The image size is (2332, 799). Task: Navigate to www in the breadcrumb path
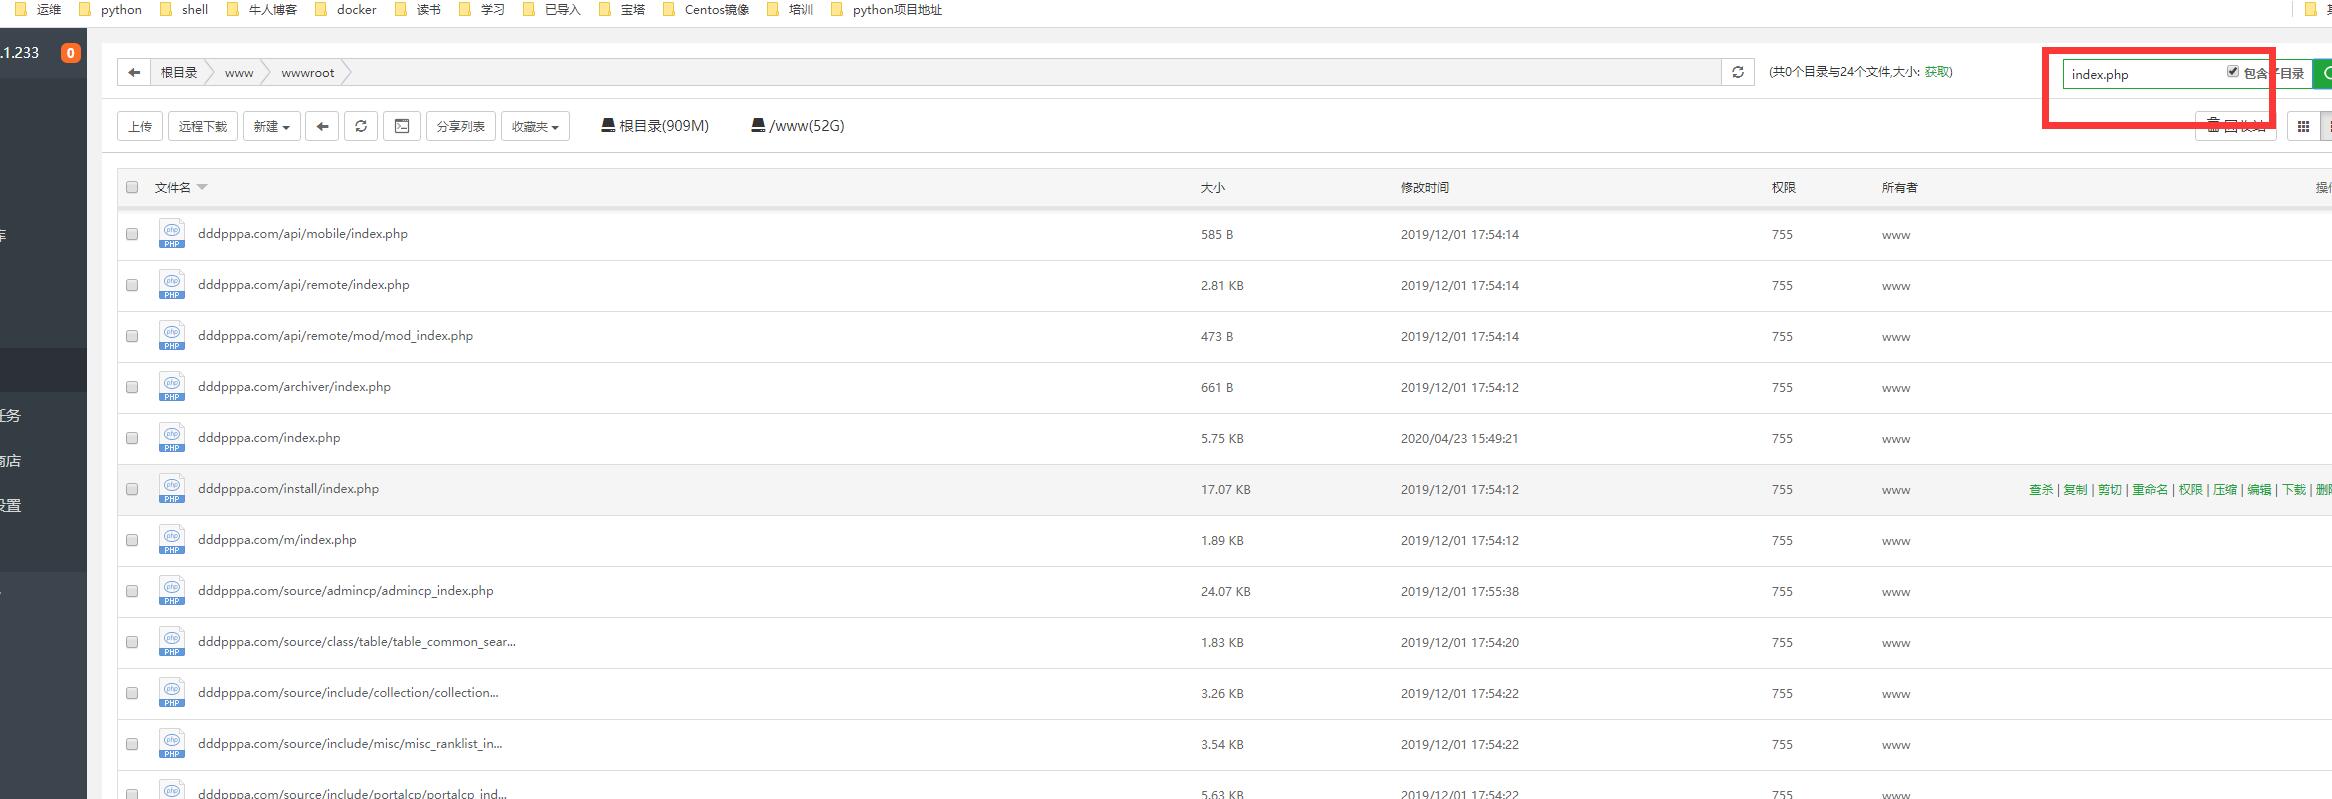(239, 73)
